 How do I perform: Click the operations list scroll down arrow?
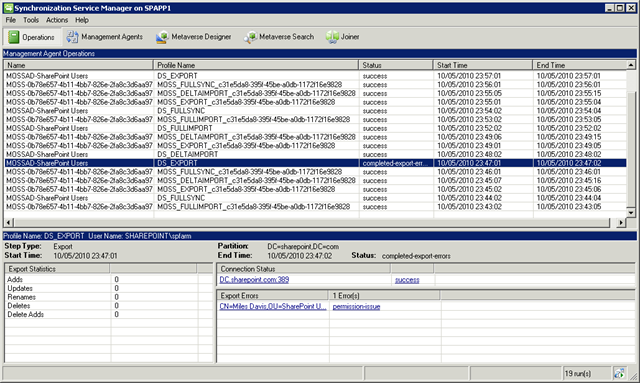631,213
